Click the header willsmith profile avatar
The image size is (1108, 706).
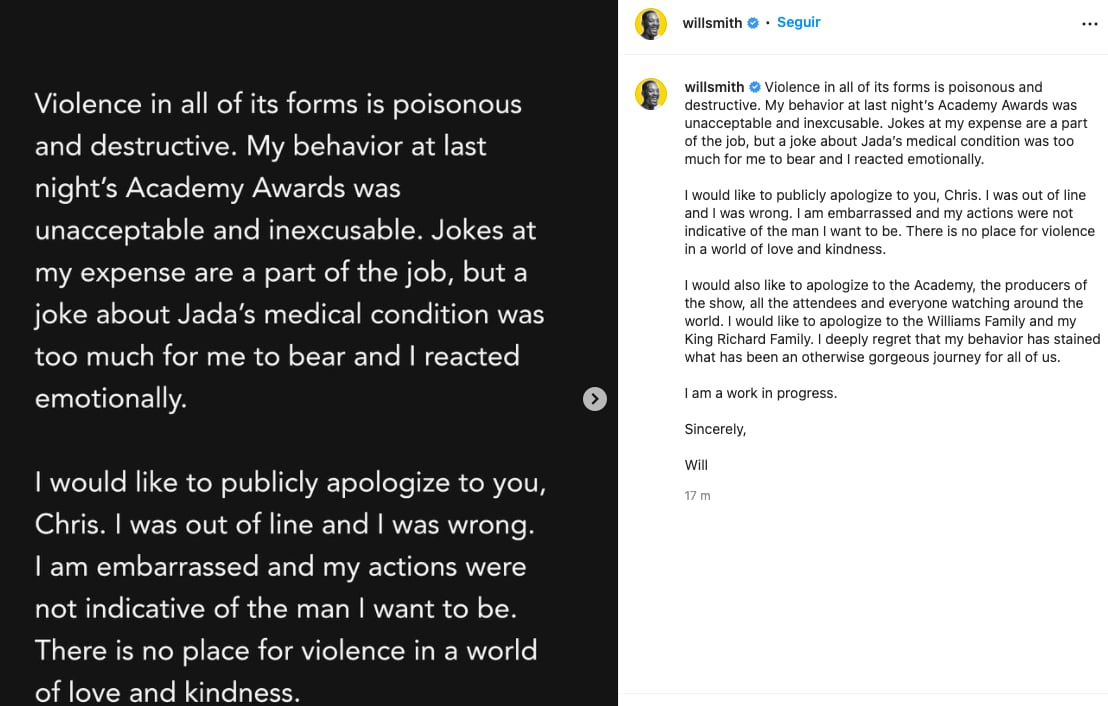651,23
